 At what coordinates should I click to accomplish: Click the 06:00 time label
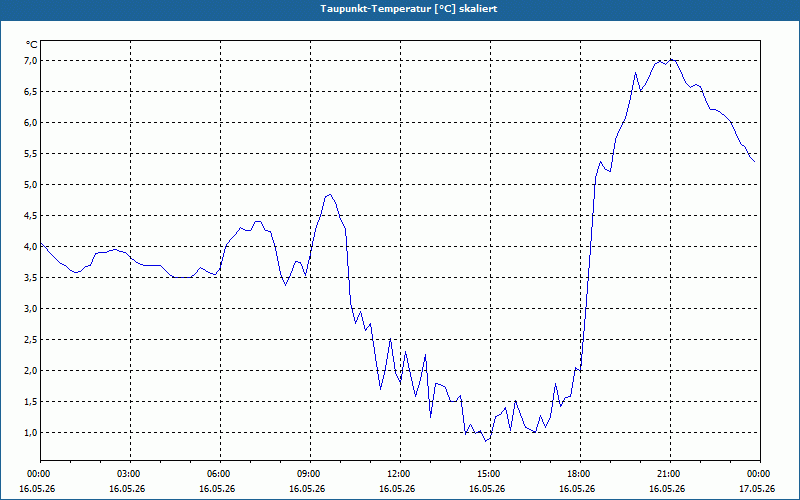pyautogui.click(x=220, y=474)
